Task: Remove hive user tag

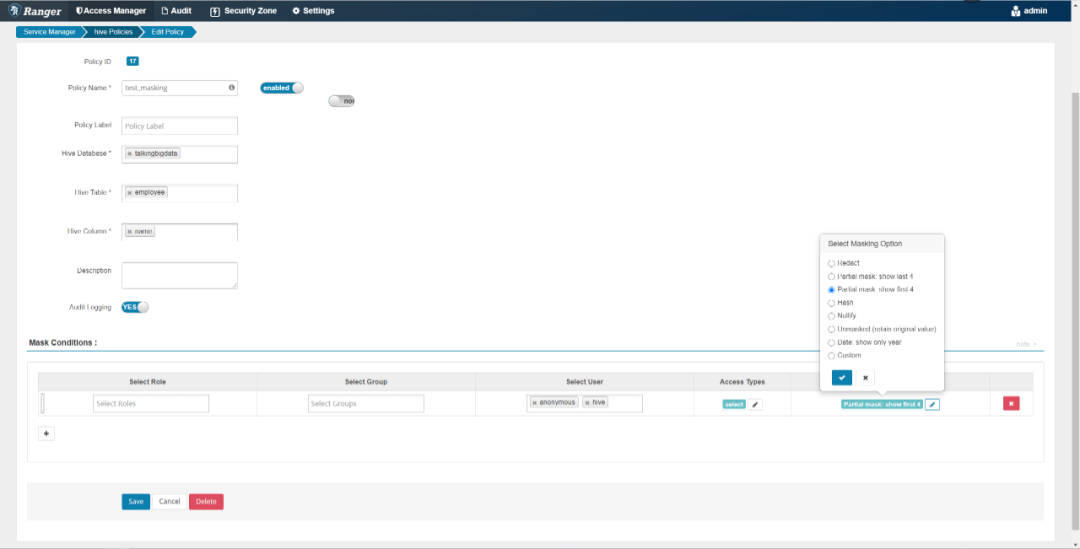Action: tap(587, 402)
